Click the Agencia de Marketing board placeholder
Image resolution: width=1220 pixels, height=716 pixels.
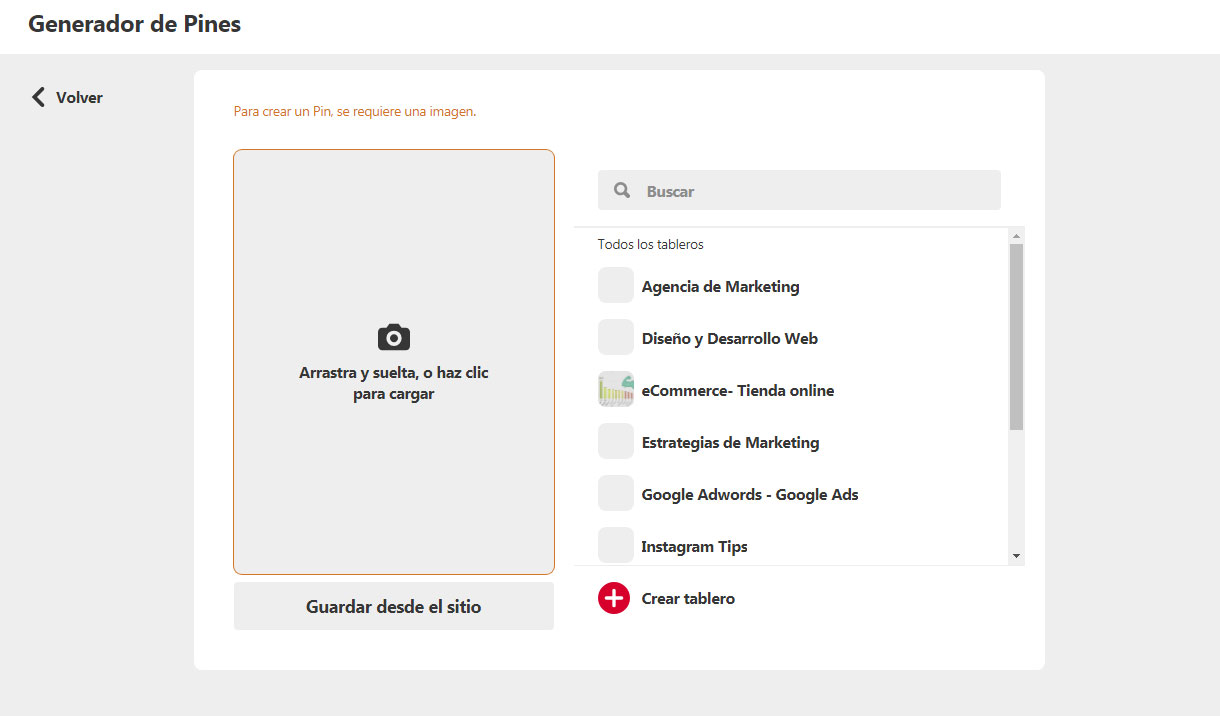(616, 286)
